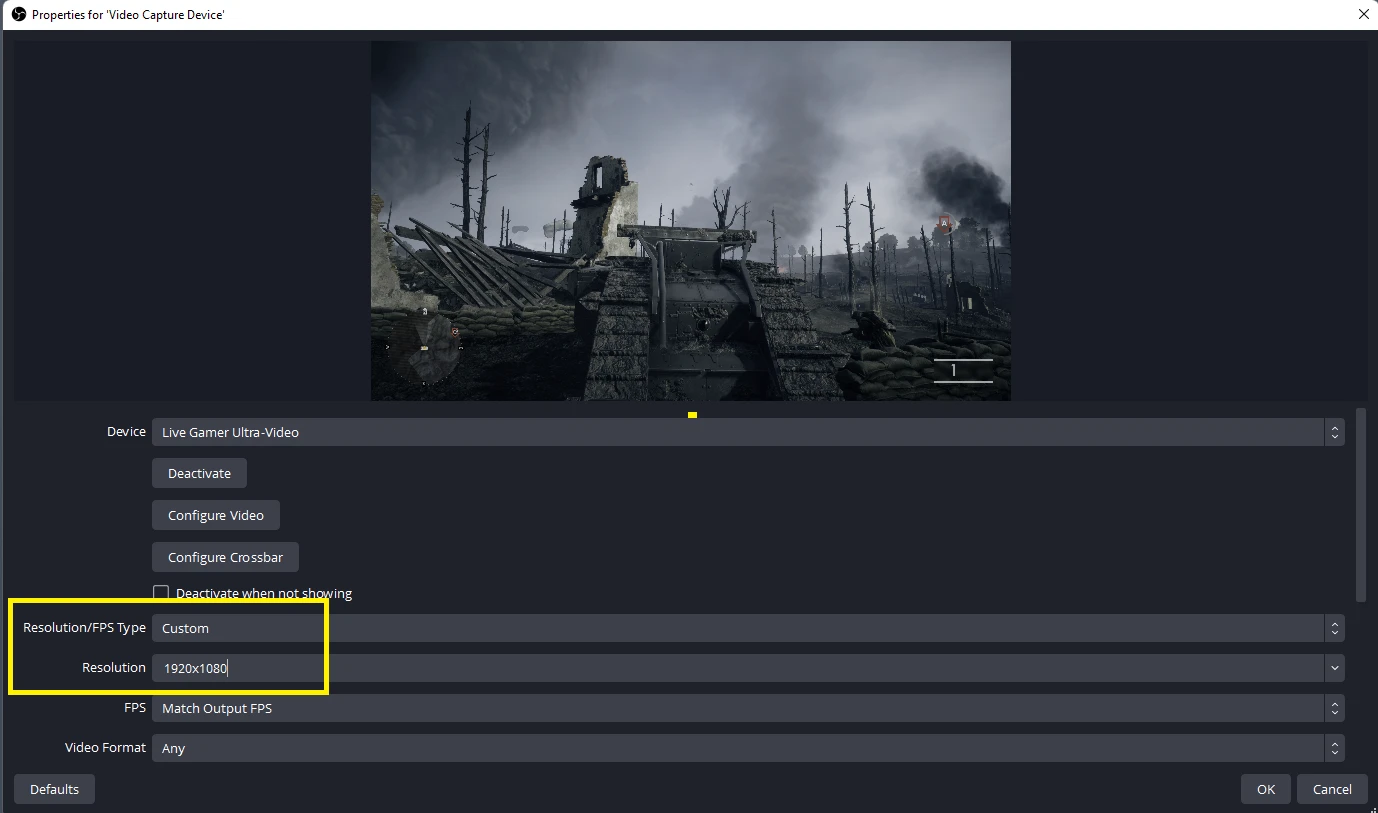Click the properties panel vertical scrollbar
Screen dimensions: 1378x813
pyautogui.click(x=1360, y=505)
